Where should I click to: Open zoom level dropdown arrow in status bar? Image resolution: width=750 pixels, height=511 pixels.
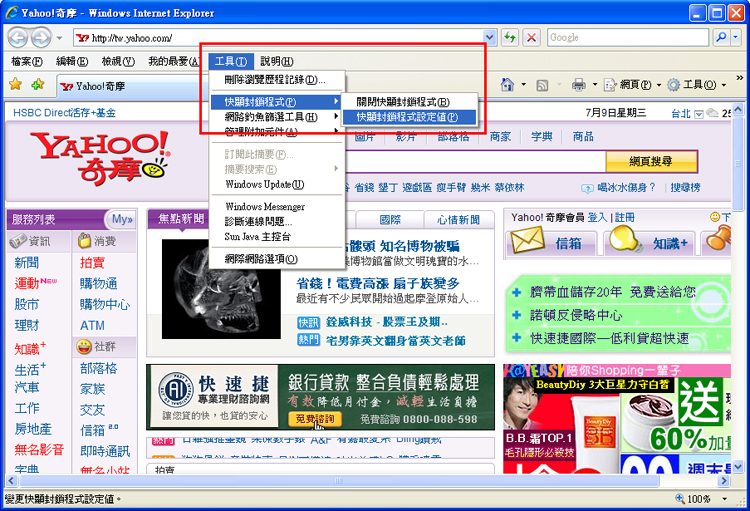[725, 499]
